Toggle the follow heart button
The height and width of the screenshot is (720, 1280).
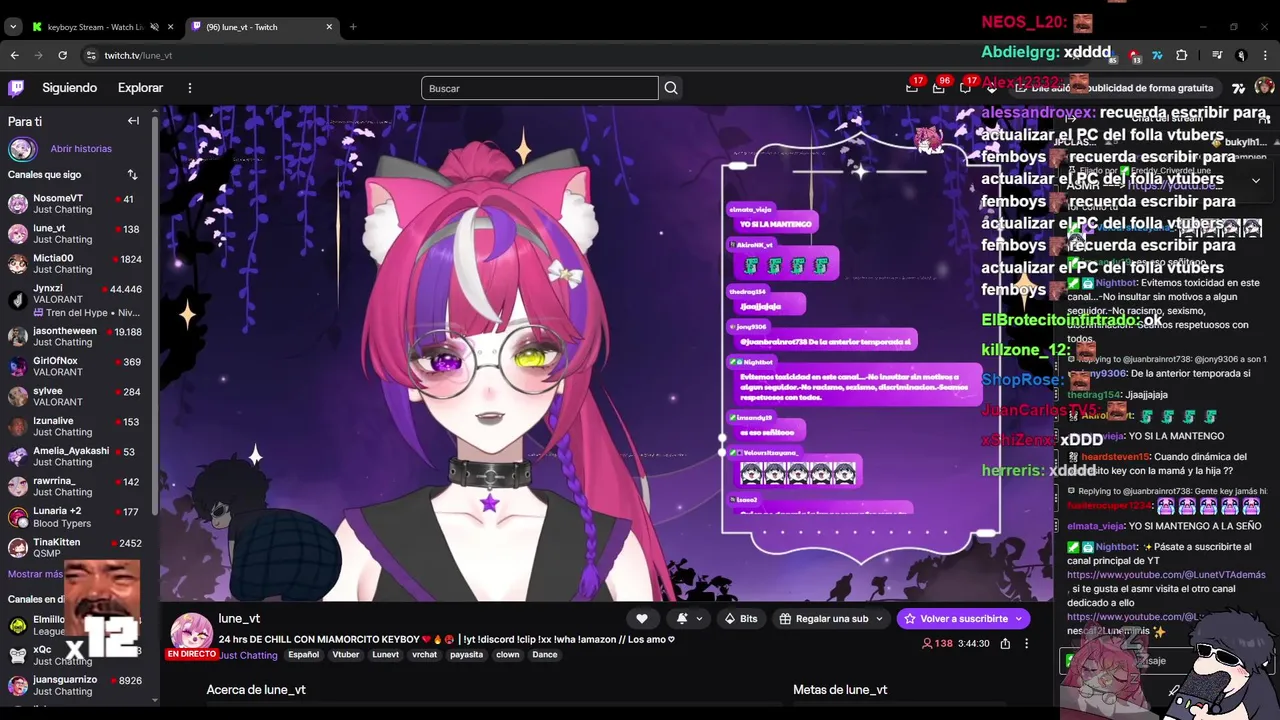(x=642, y=619)
